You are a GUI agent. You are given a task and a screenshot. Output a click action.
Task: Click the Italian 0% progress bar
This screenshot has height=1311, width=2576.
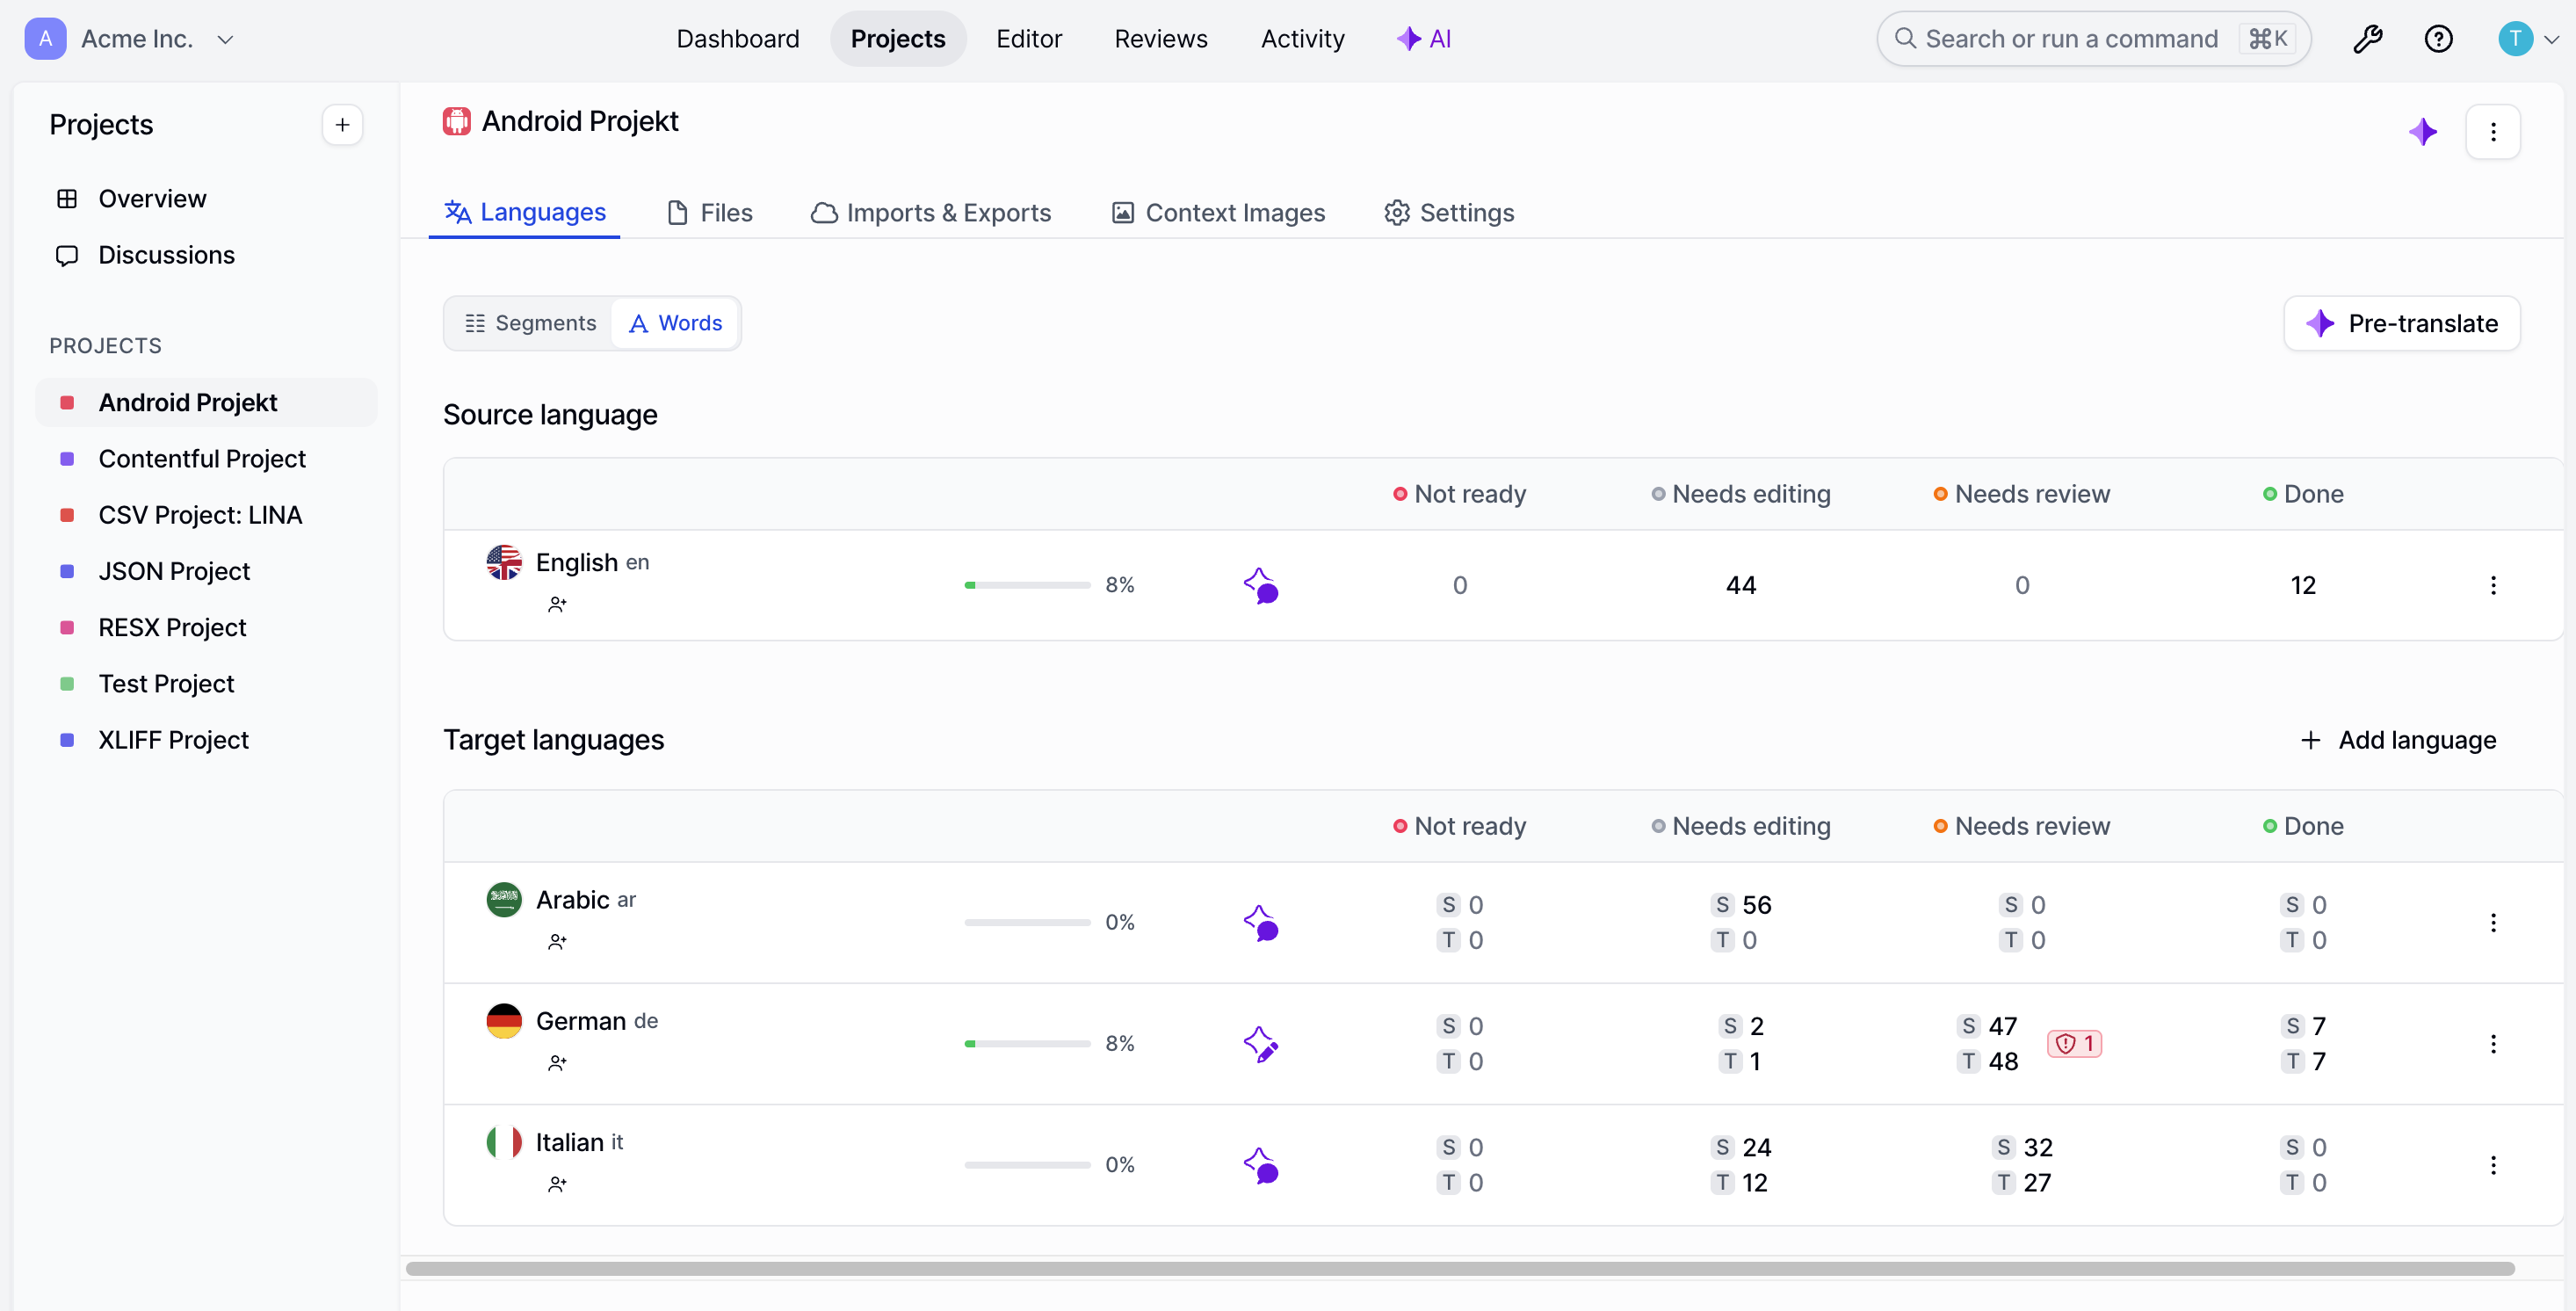[1027, 1165]
